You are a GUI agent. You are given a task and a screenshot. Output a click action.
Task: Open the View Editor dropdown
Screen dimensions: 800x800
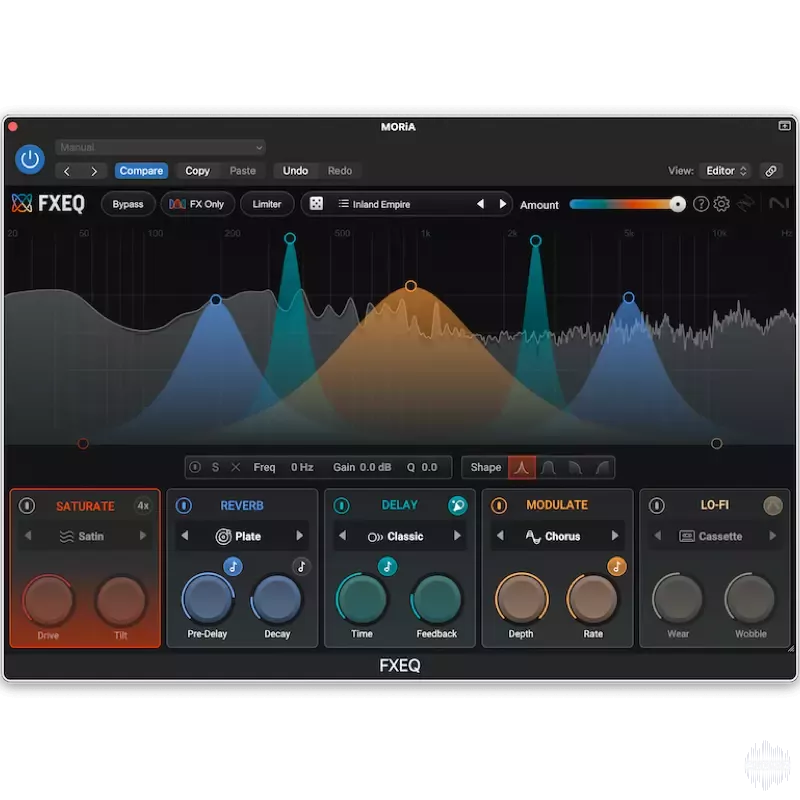pos(726,171)
